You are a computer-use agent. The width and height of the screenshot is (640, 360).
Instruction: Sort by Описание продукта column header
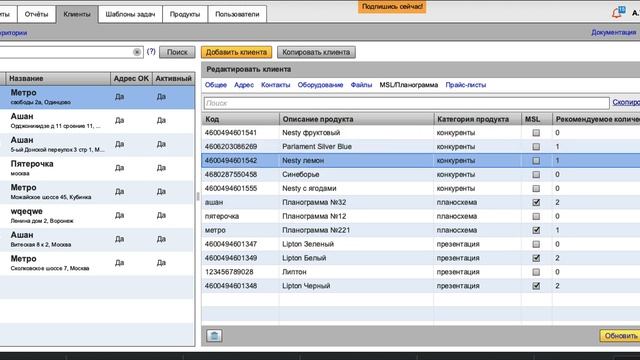click(357, 119)
